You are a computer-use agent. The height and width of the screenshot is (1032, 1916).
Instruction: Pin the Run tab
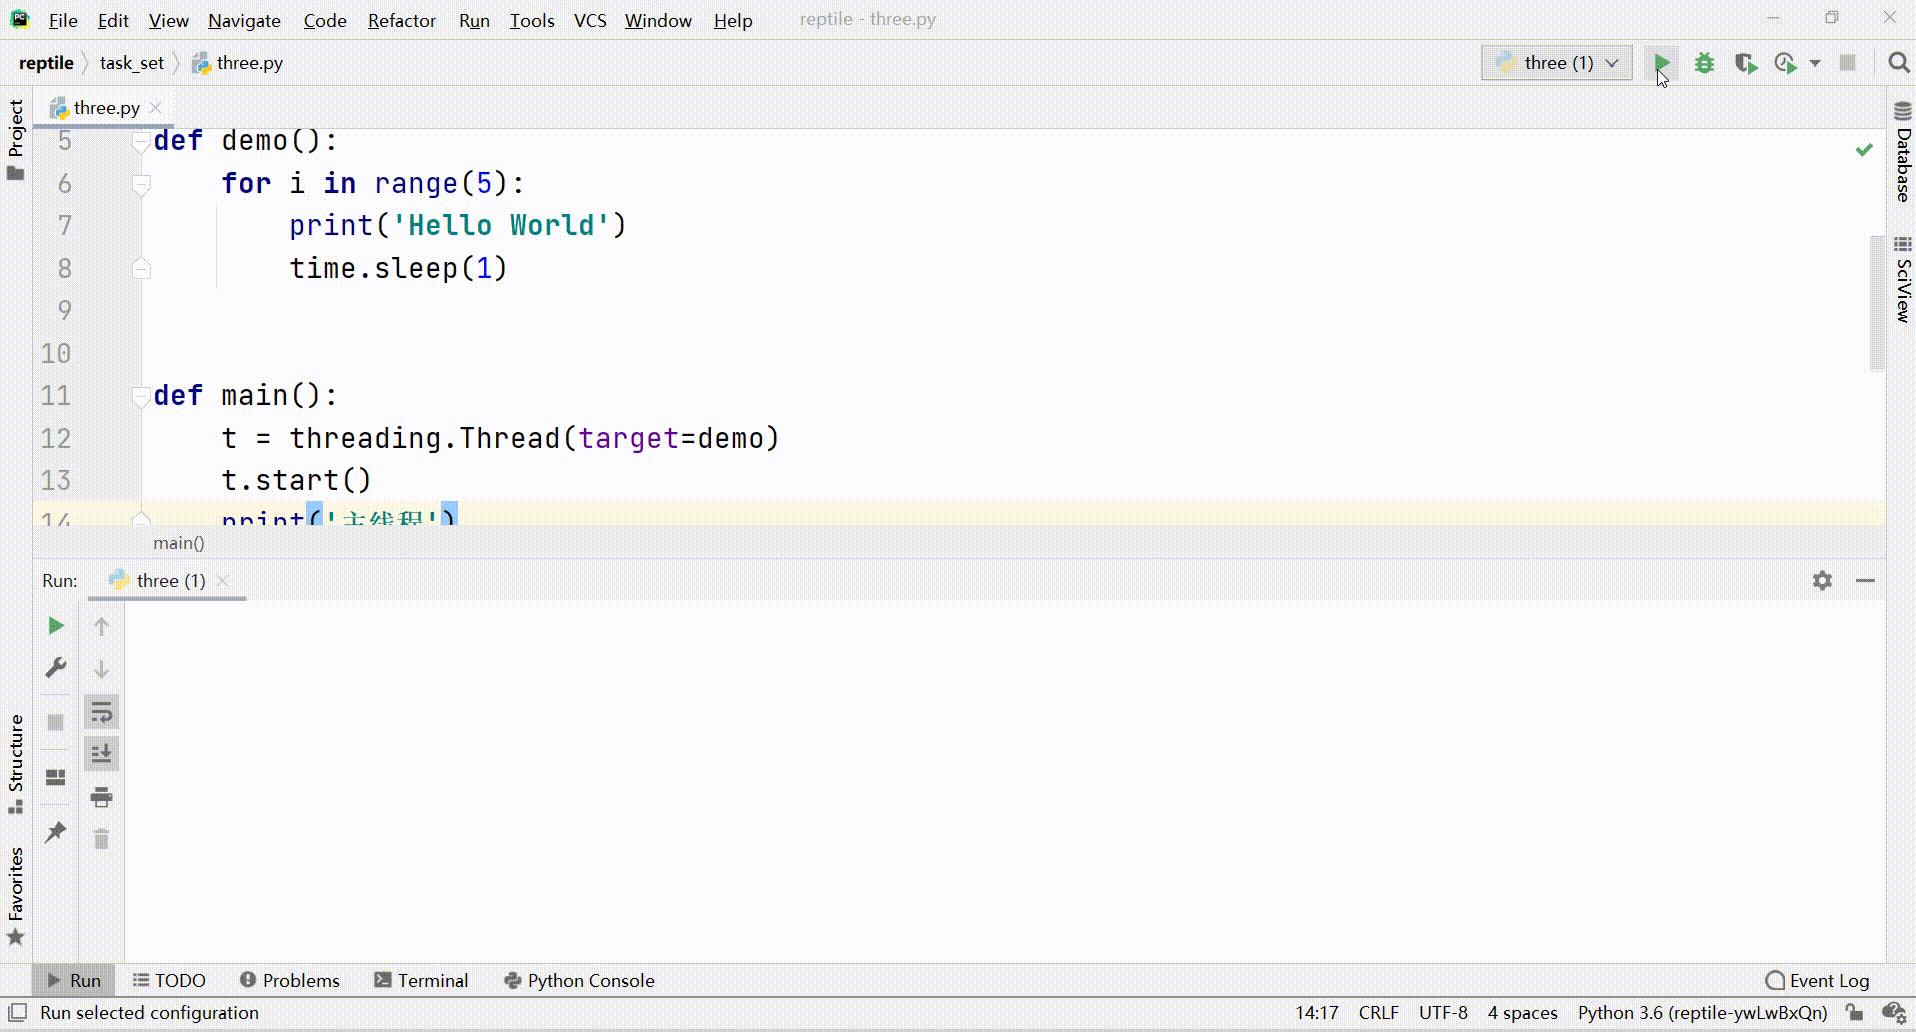(x=56, y=832)
